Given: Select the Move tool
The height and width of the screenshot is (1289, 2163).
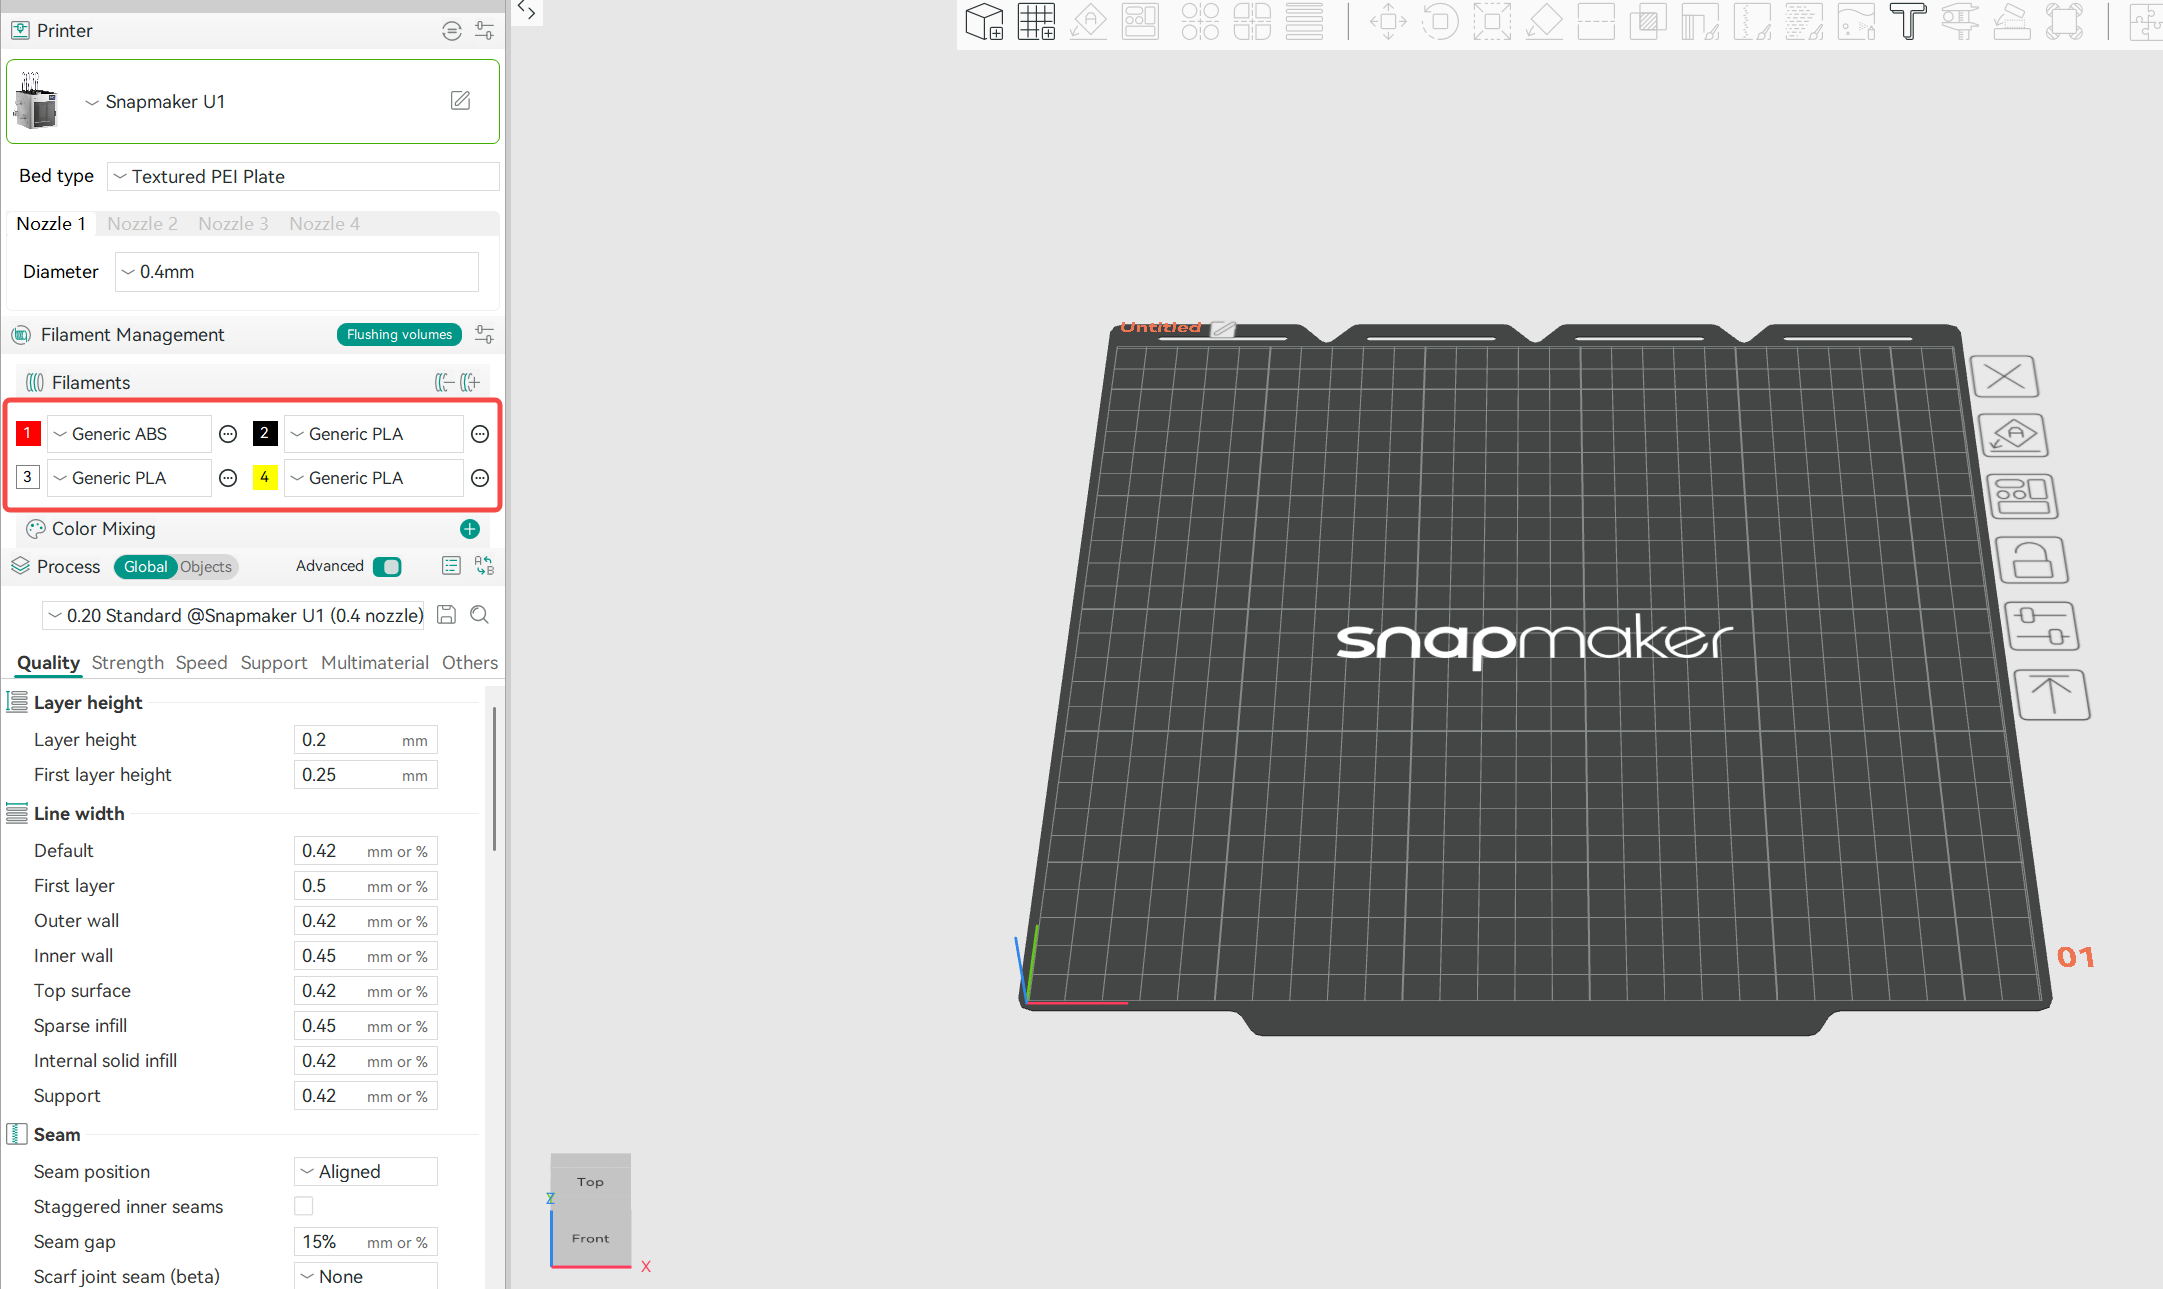Looking at the screenshot, I should tap(1388, 21).
